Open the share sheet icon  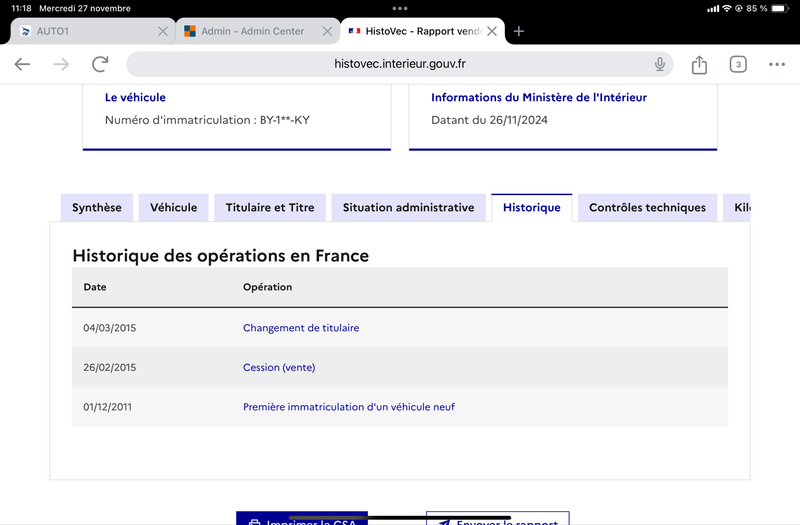click(699, 64)
